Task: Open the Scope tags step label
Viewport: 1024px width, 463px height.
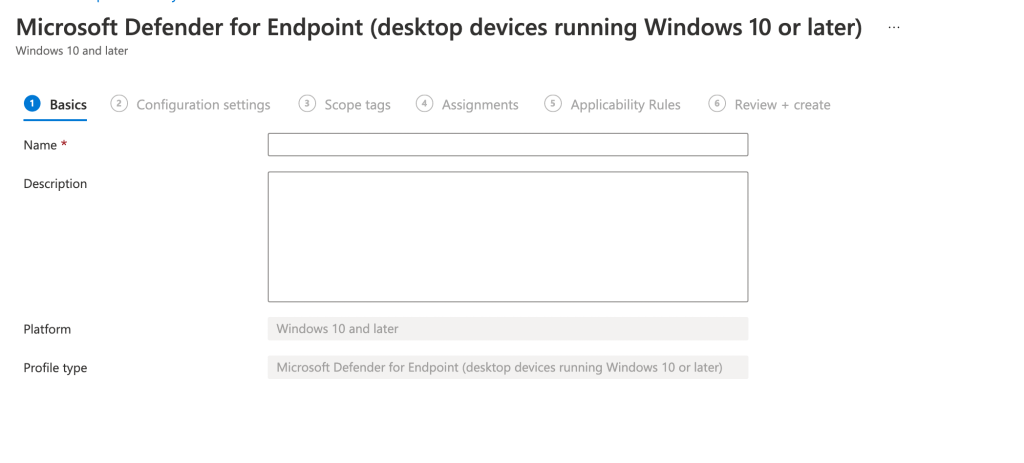Action: (x=357, y=105)
